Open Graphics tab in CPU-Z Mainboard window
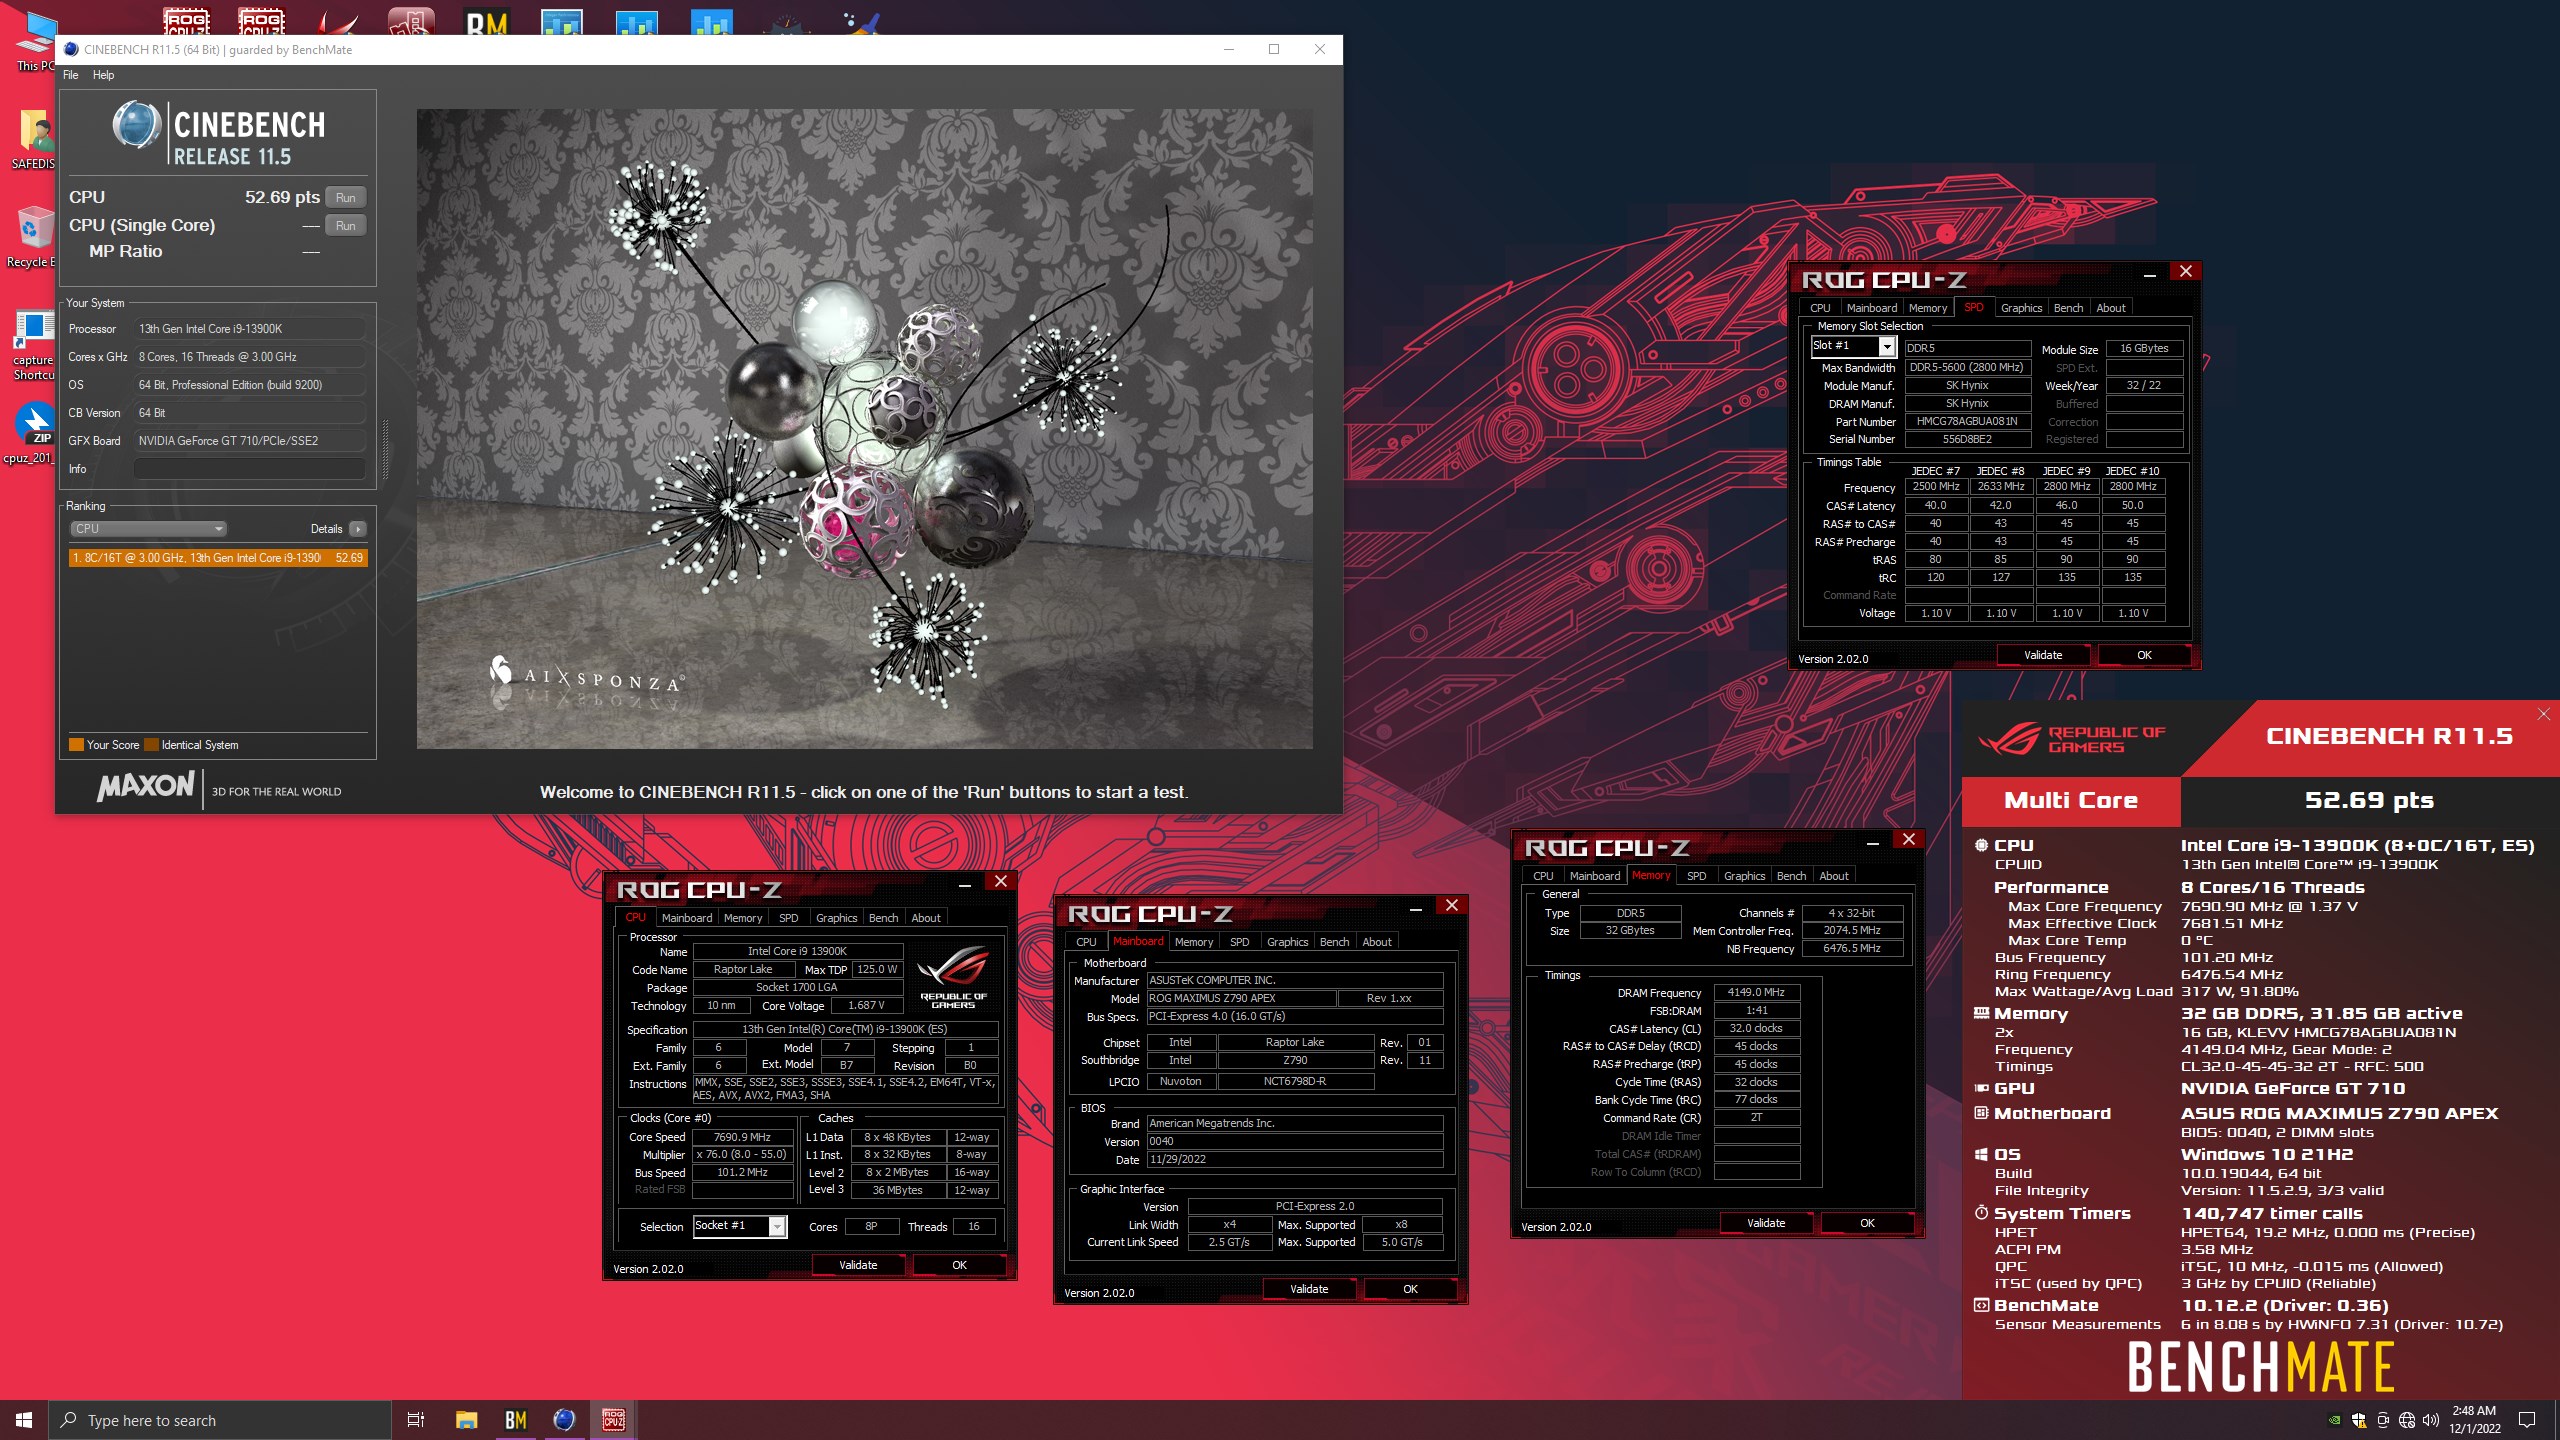Viewport: 2560px width, 1440px height. [1287, 942]
